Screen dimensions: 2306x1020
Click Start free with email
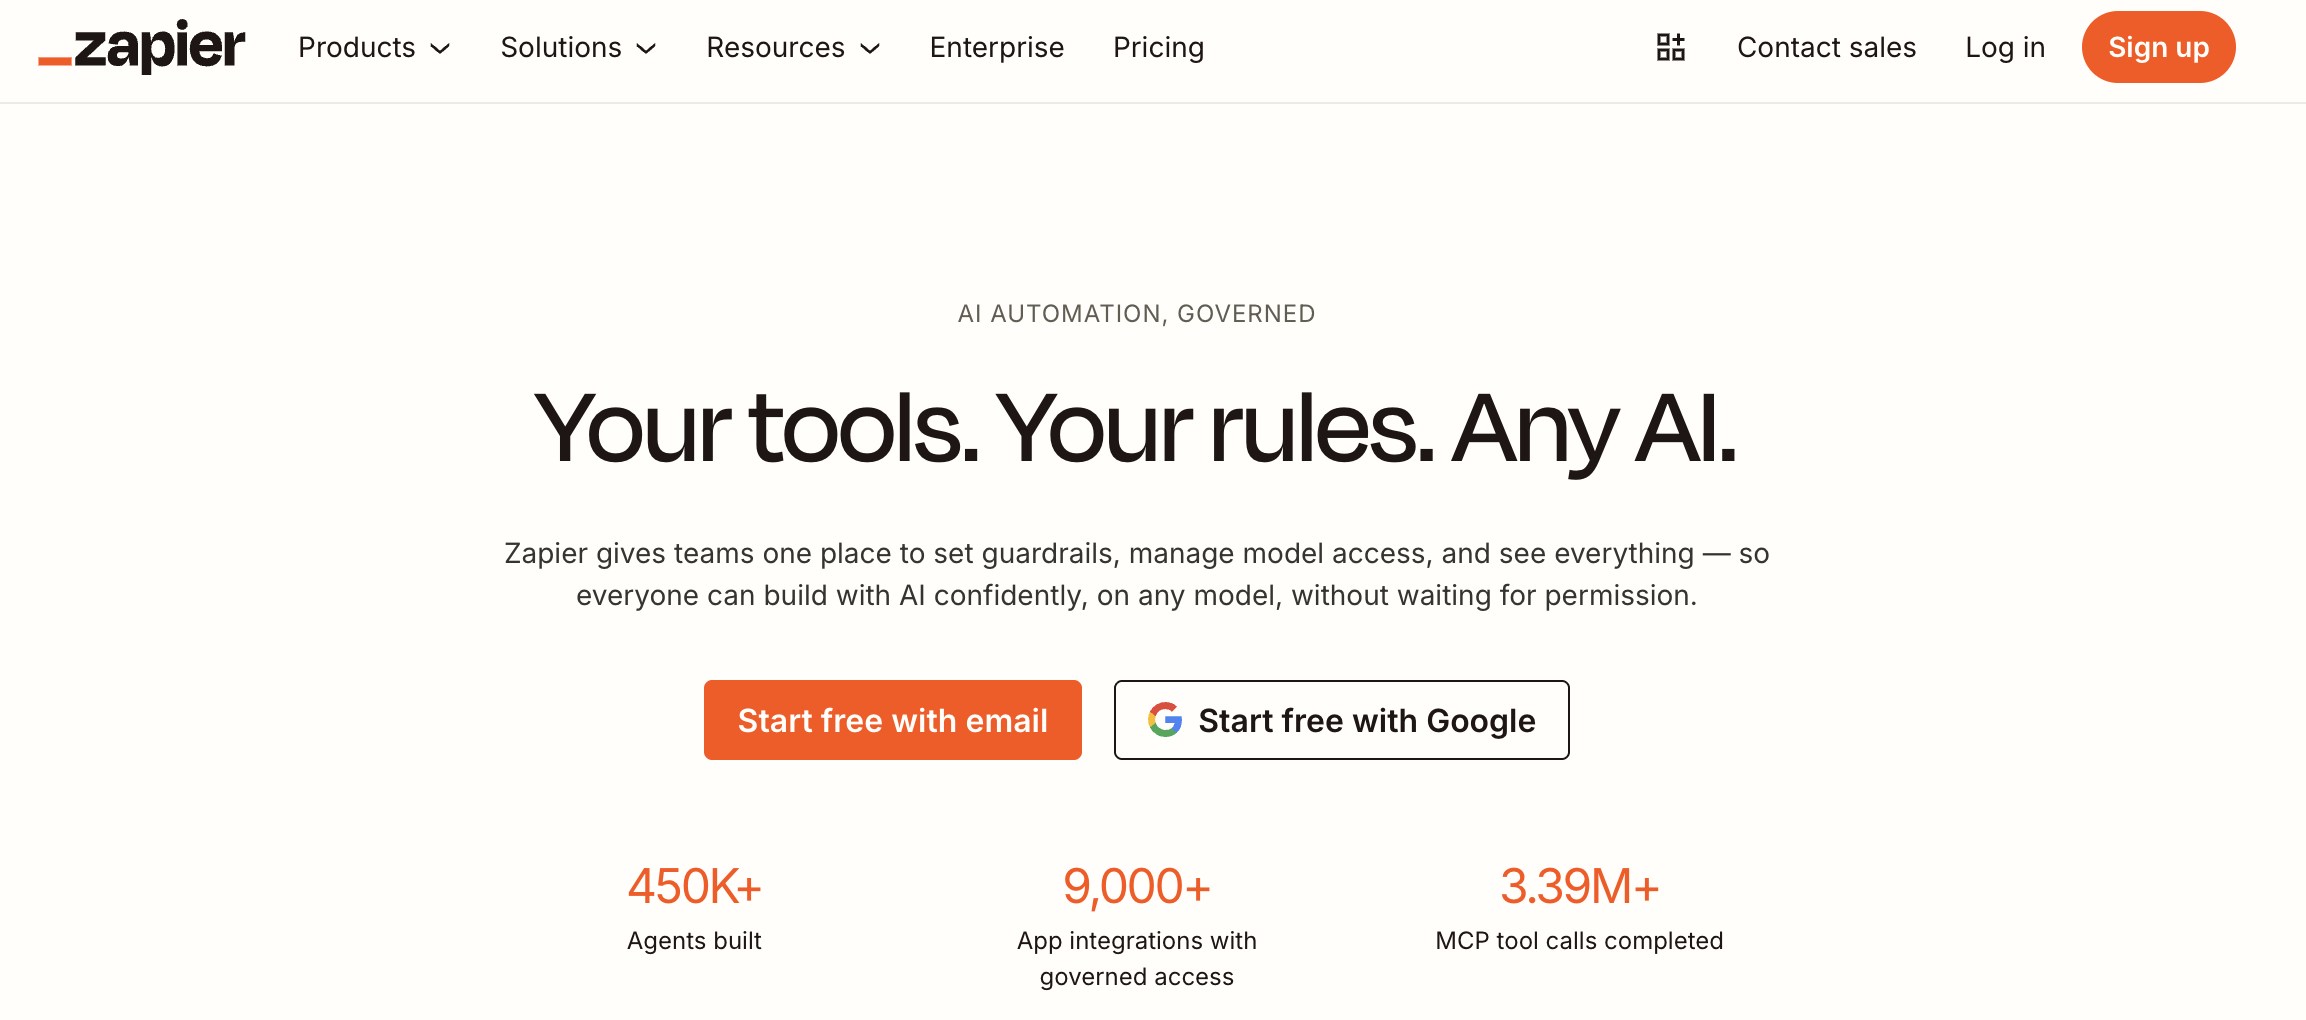tap(893, 720)
